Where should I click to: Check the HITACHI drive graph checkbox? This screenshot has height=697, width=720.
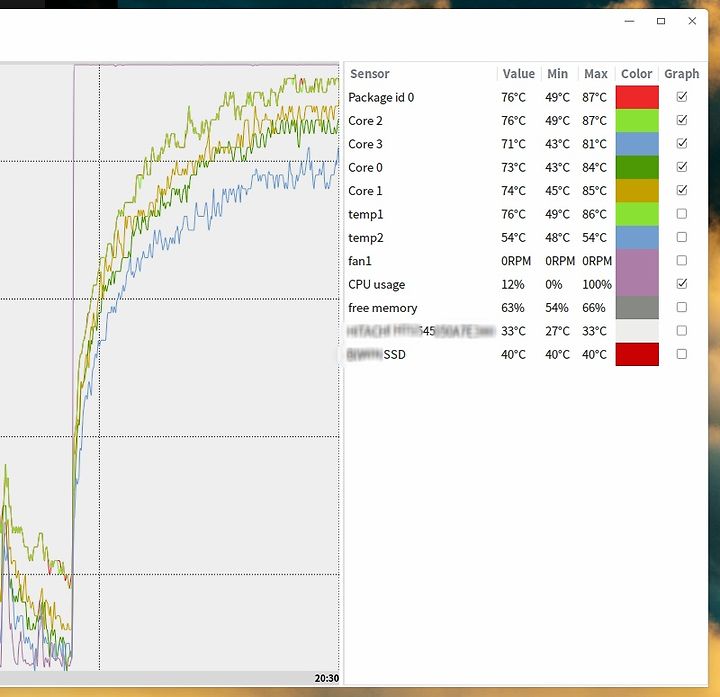681,331
